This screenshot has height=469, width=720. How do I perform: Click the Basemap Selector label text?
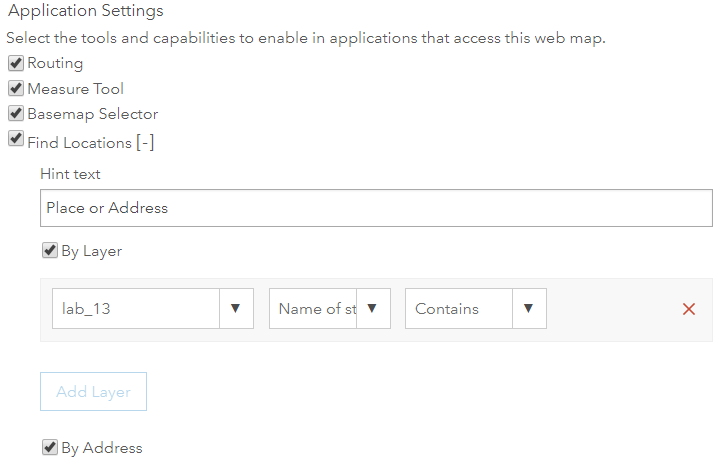click(x=92, y=114)
